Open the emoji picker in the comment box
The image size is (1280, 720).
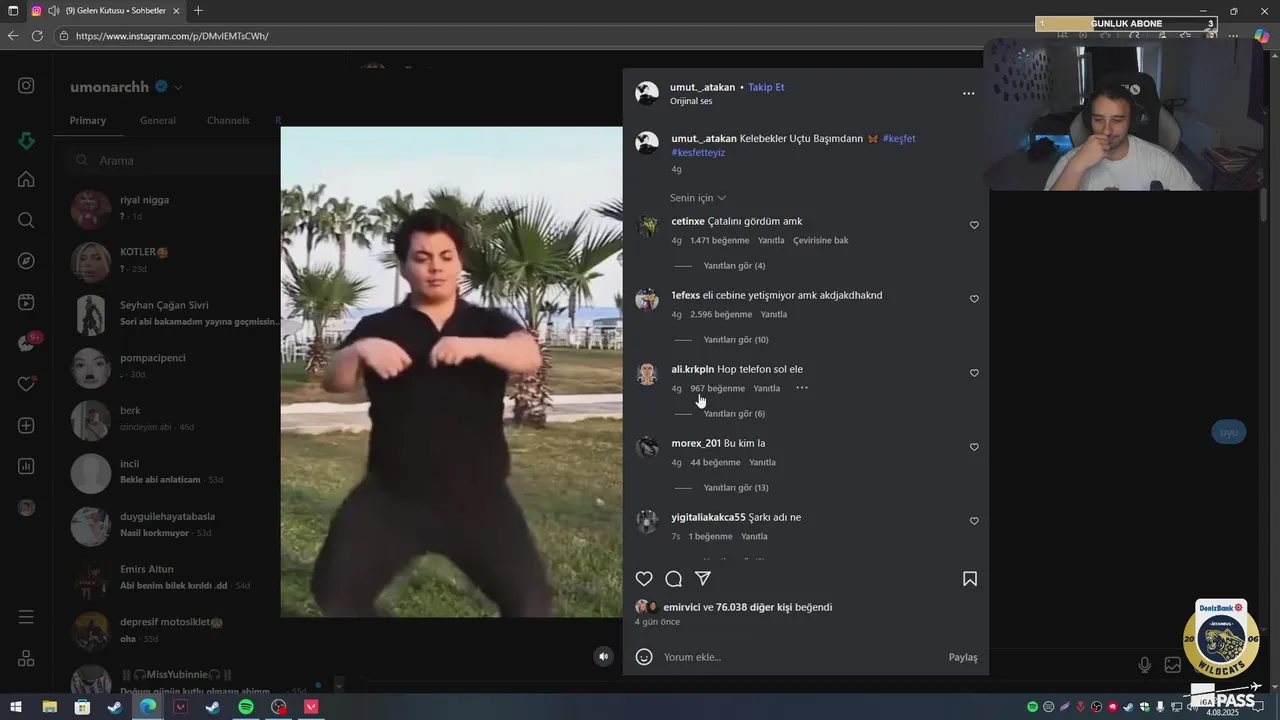645,657
